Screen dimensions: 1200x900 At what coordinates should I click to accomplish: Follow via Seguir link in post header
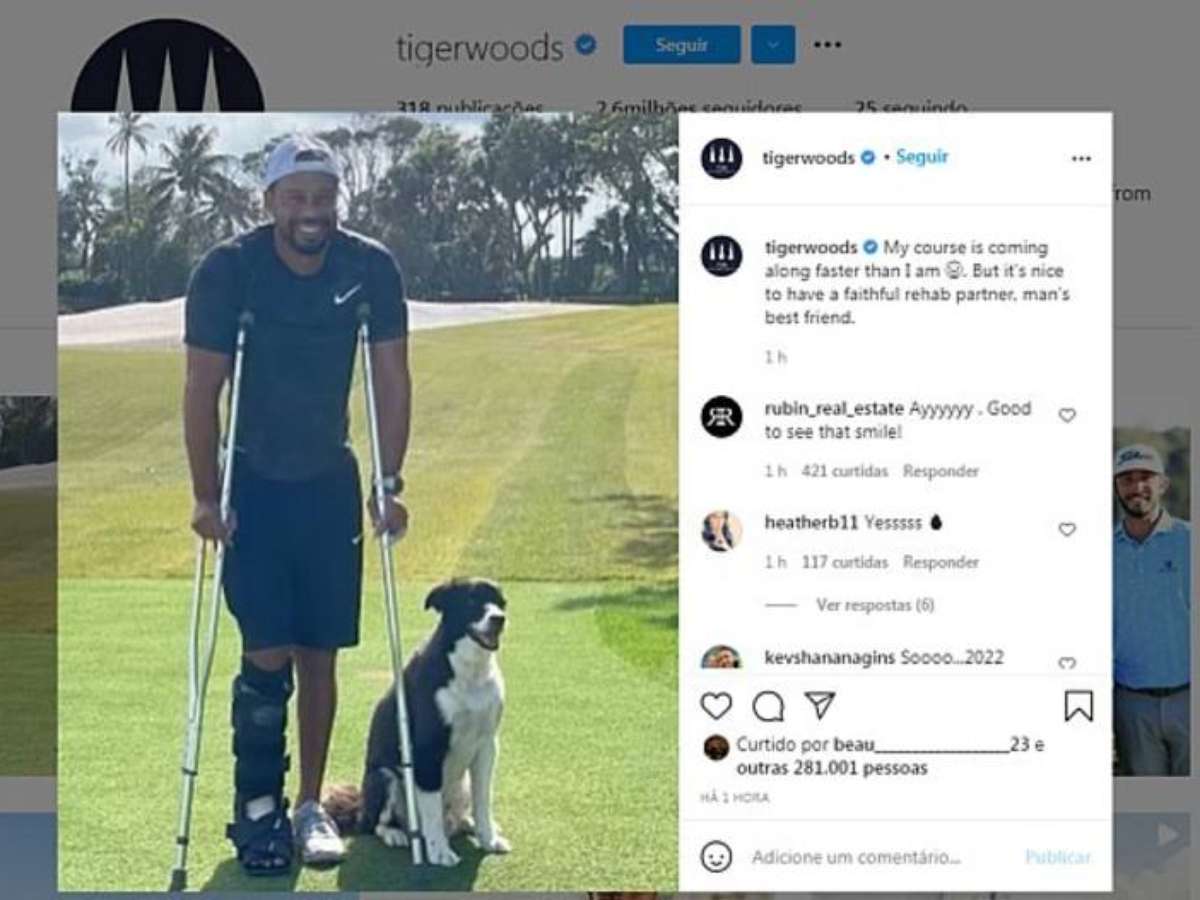coord(922,157)
